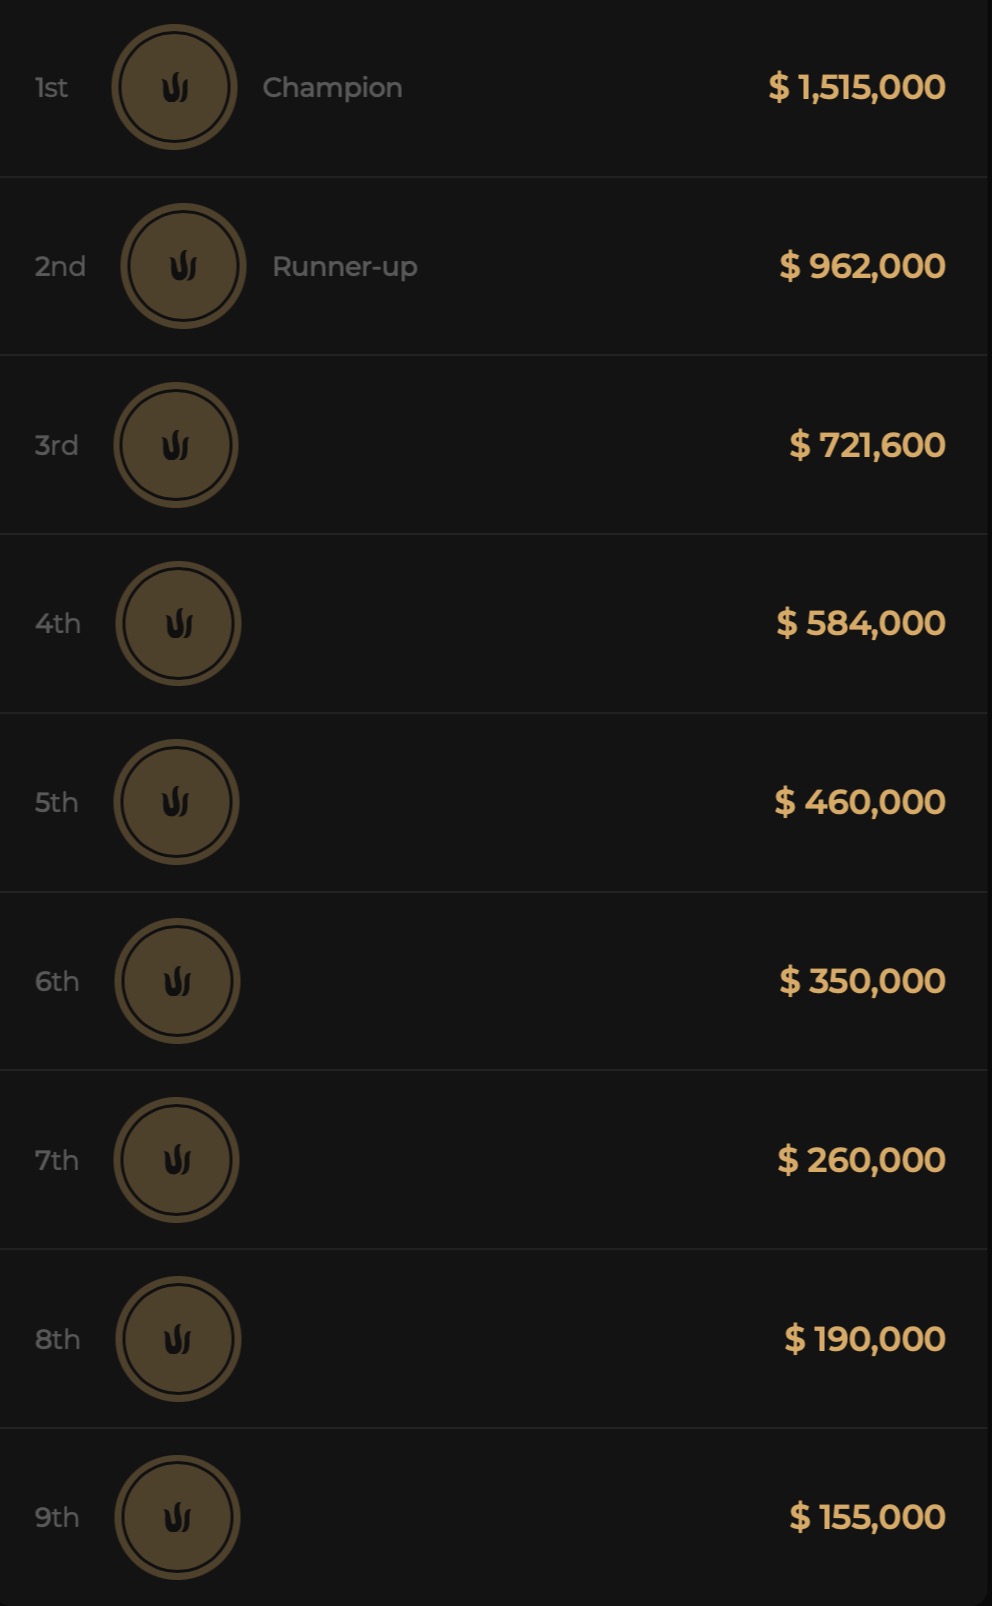Click the 2nd place Runner-up medallion icon
The width and height of the screenshot is (992, 1606).
click(x=183, y=266)
